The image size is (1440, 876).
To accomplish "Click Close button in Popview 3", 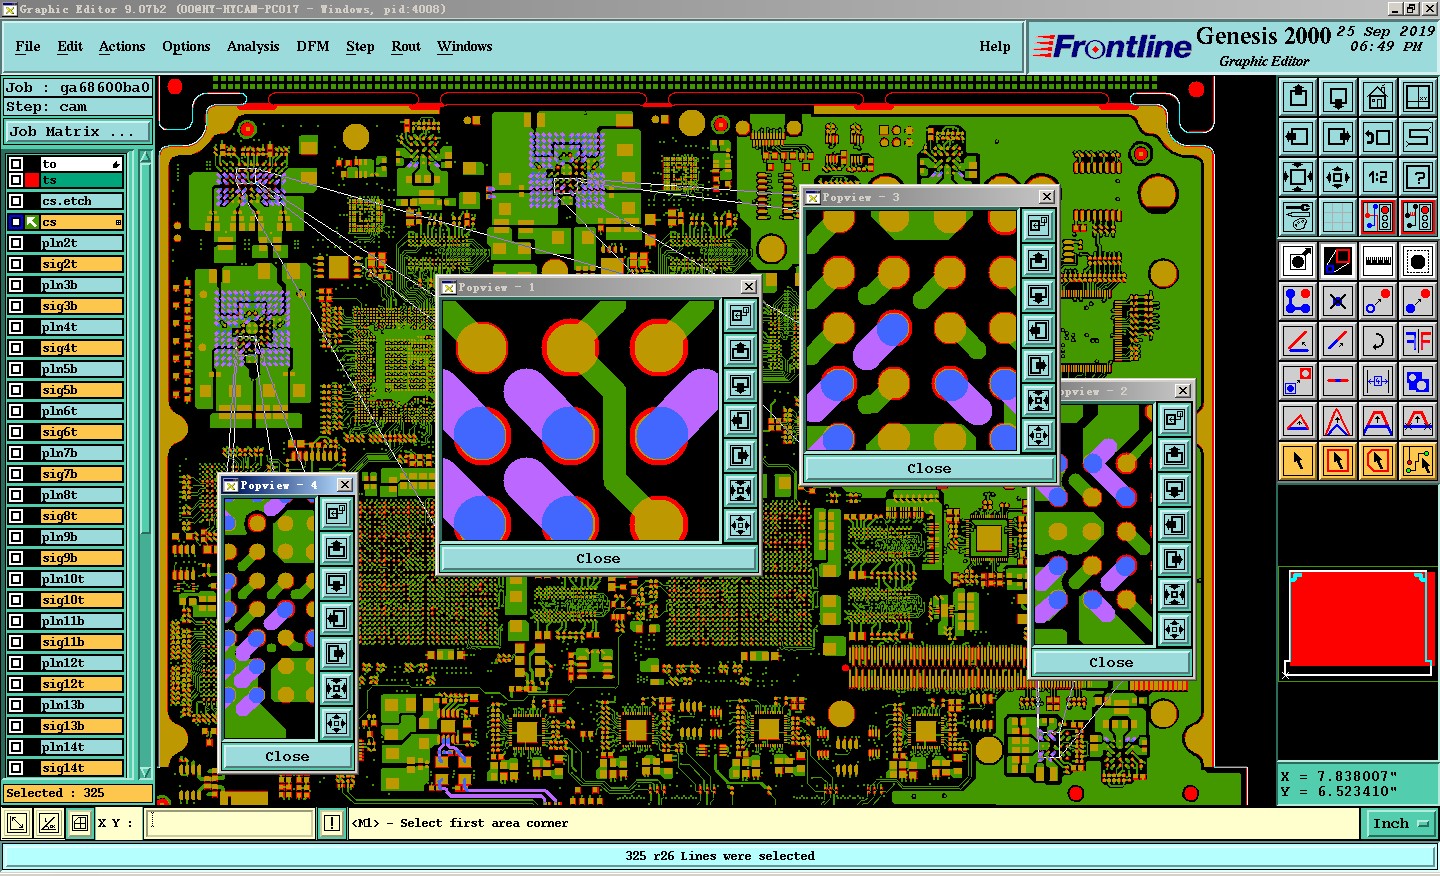I will [929, 468].
